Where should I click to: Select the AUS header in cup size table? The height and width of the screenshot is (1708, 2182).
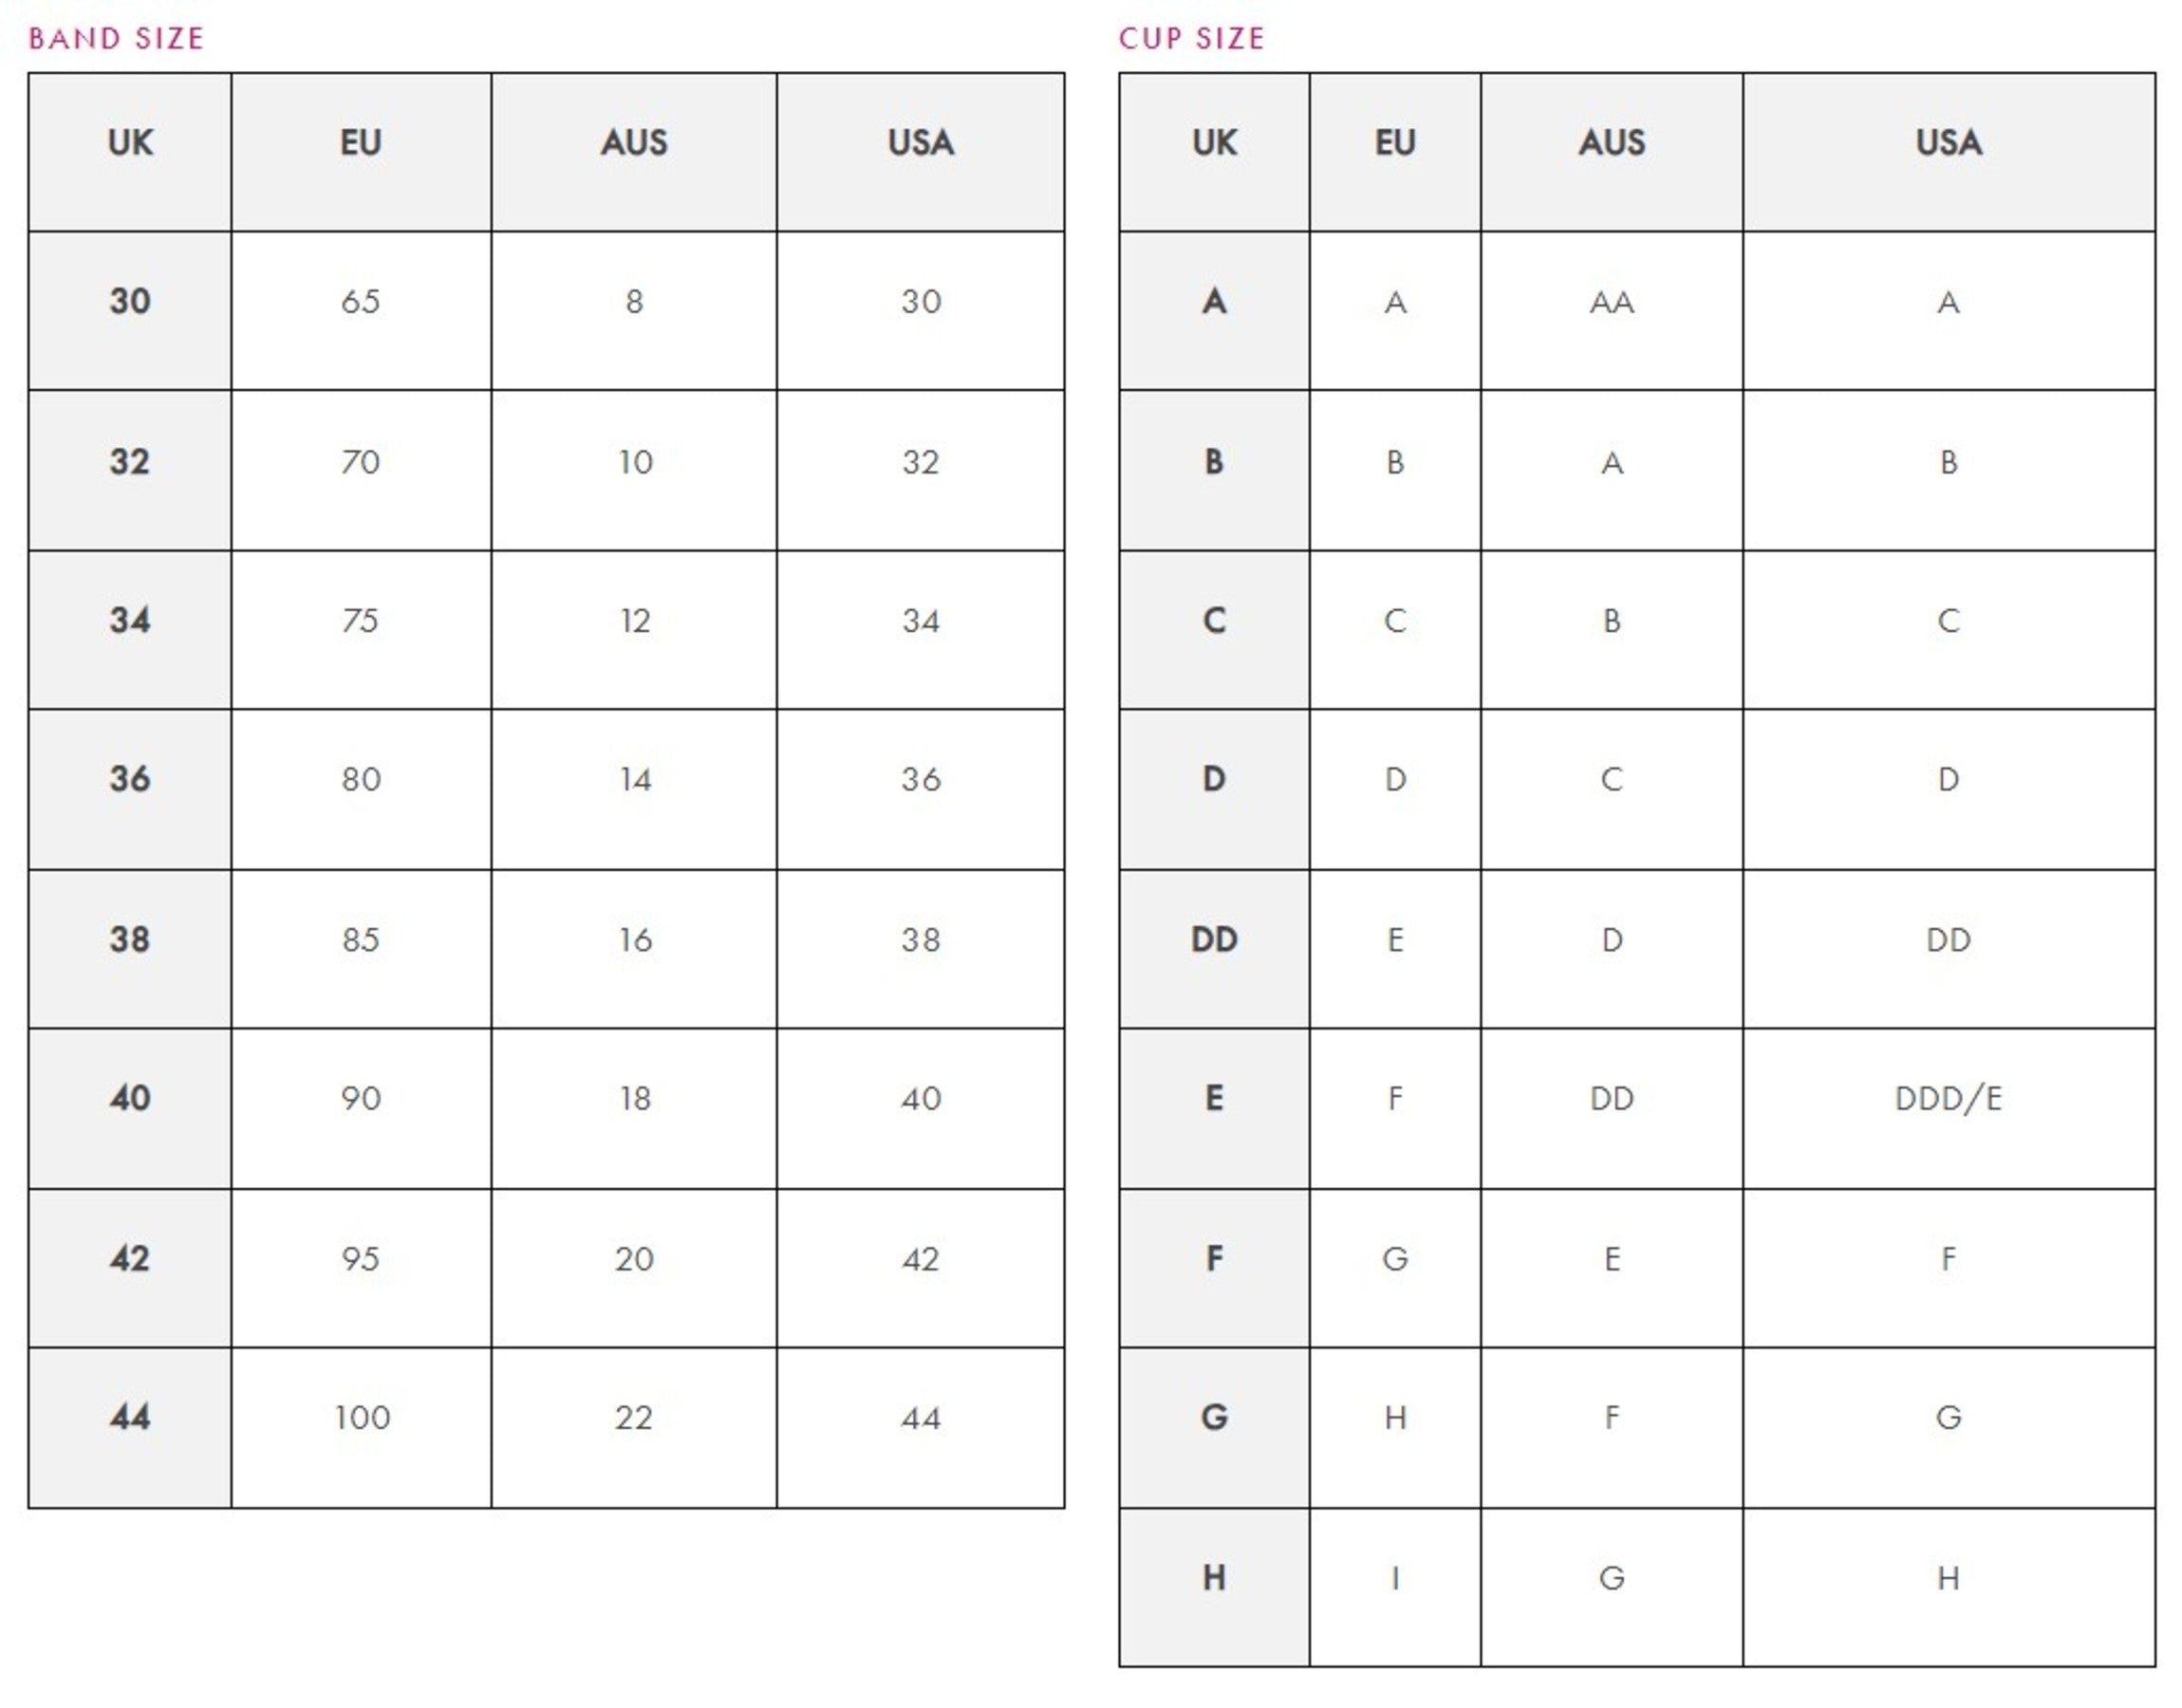tap(1611, 143)
